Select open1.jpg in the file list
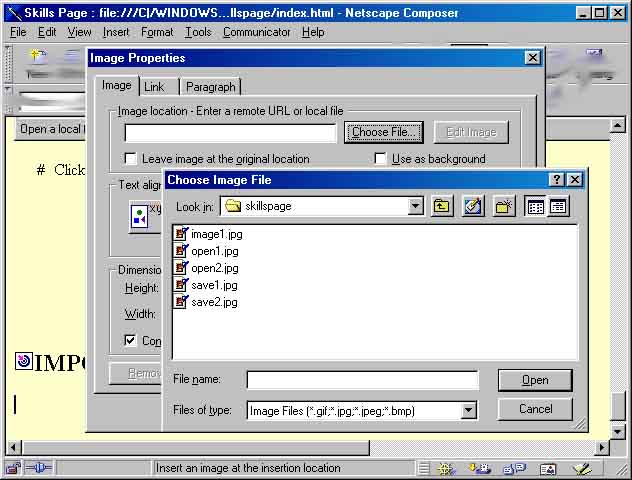 coord(206,251)
